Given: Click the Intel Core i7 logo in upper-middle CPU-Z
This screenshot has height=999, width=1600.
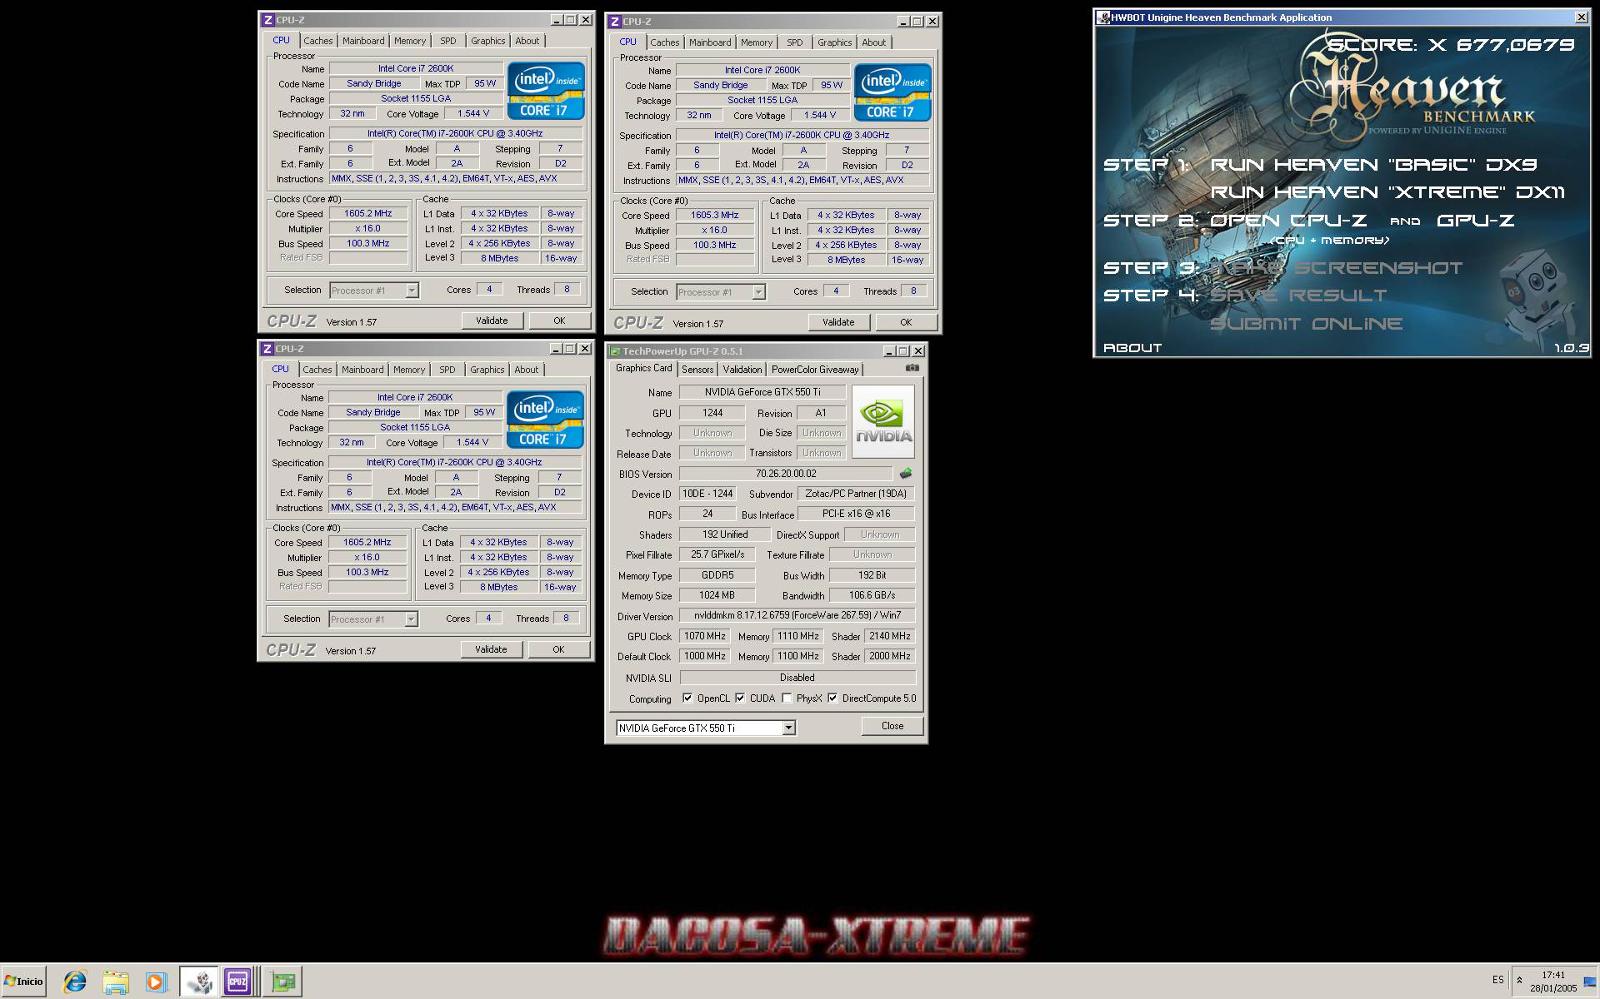Looking at the screenshot, I should pyautogui.click(x=892, y=93).
